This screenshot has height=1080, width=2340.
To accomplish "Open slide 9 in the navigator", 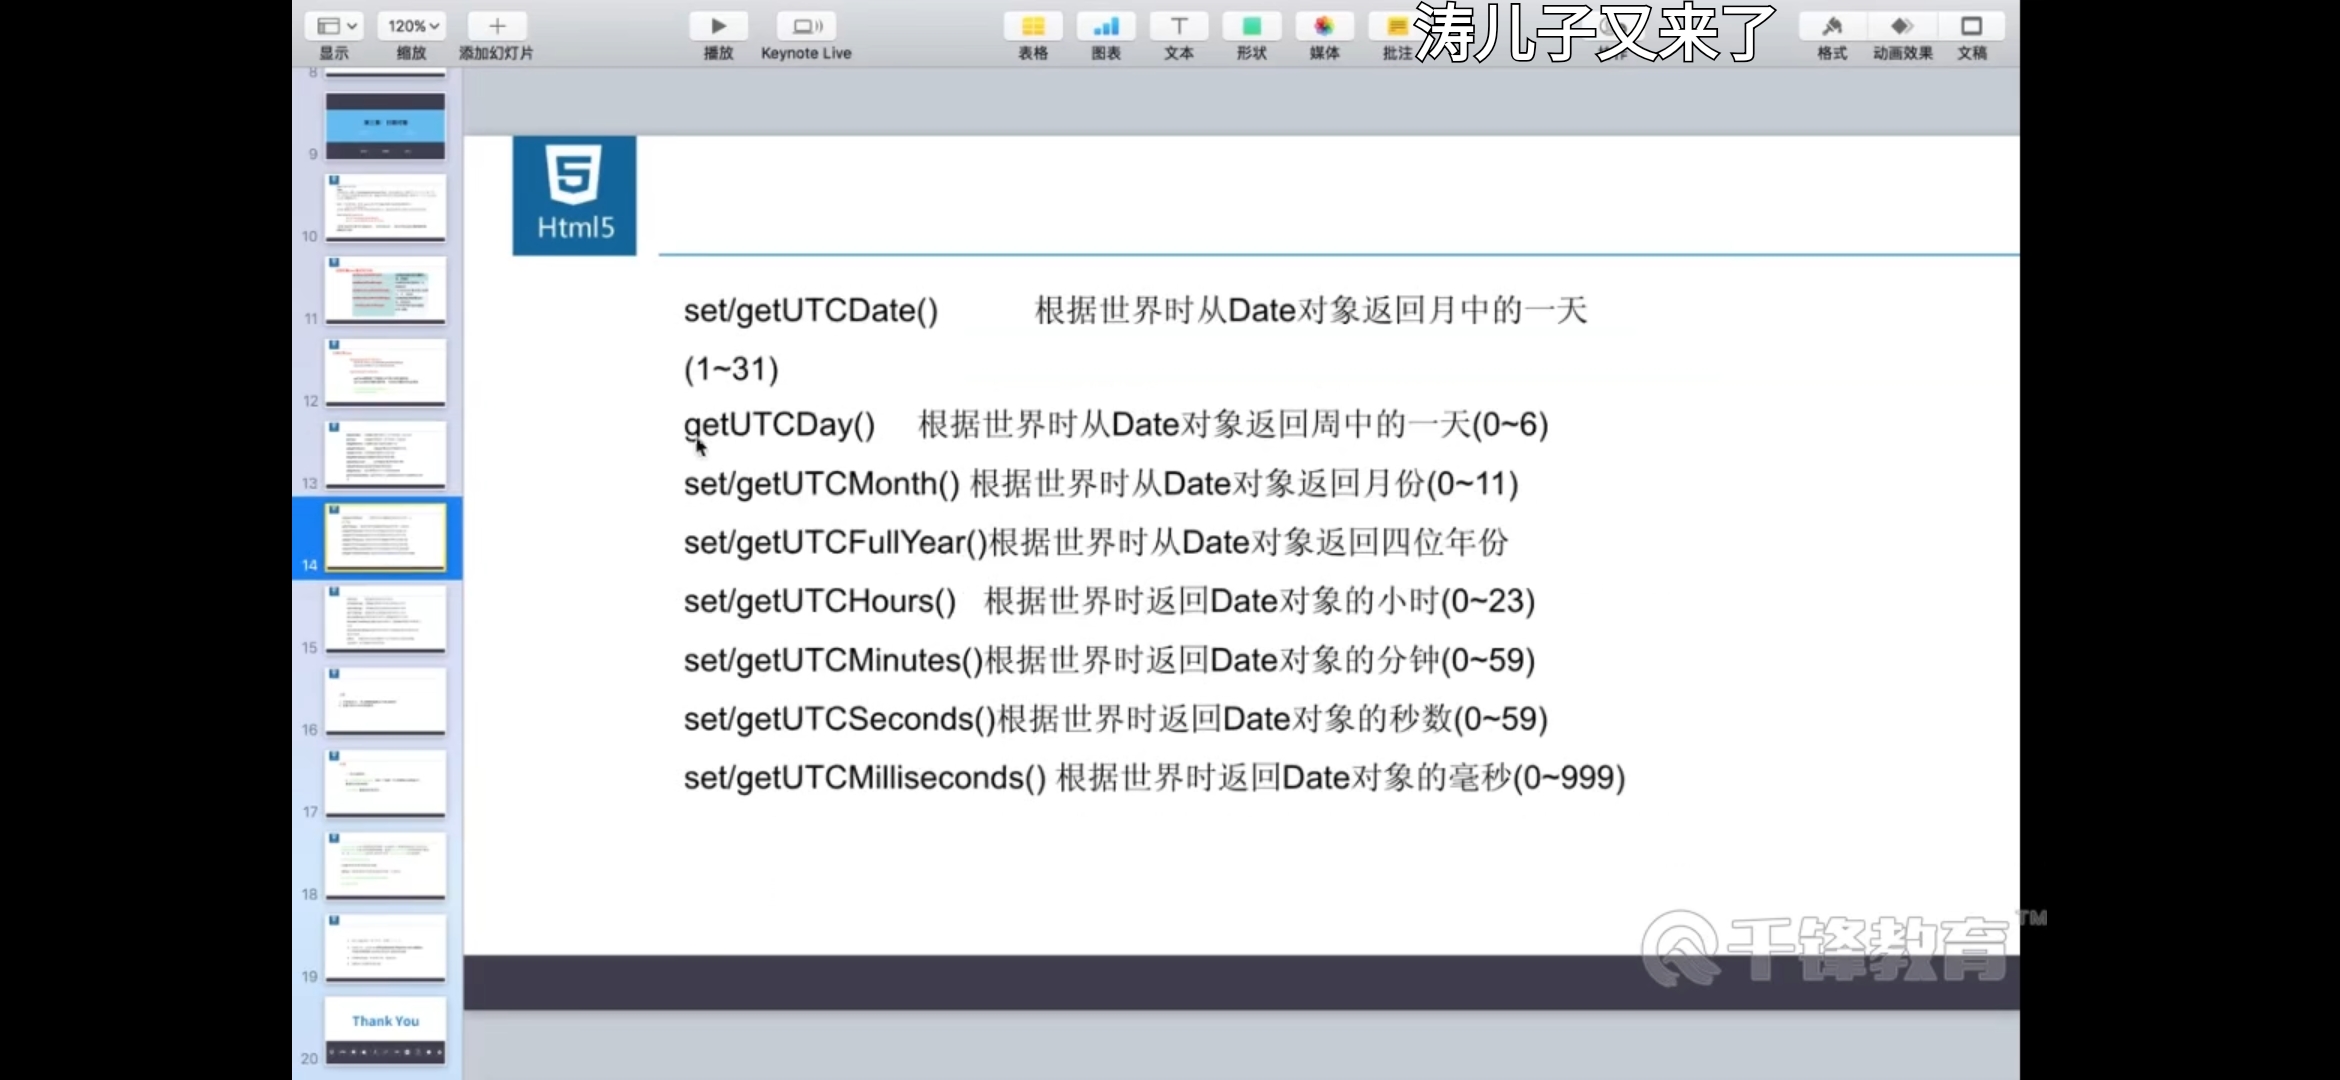I will 385,126.
